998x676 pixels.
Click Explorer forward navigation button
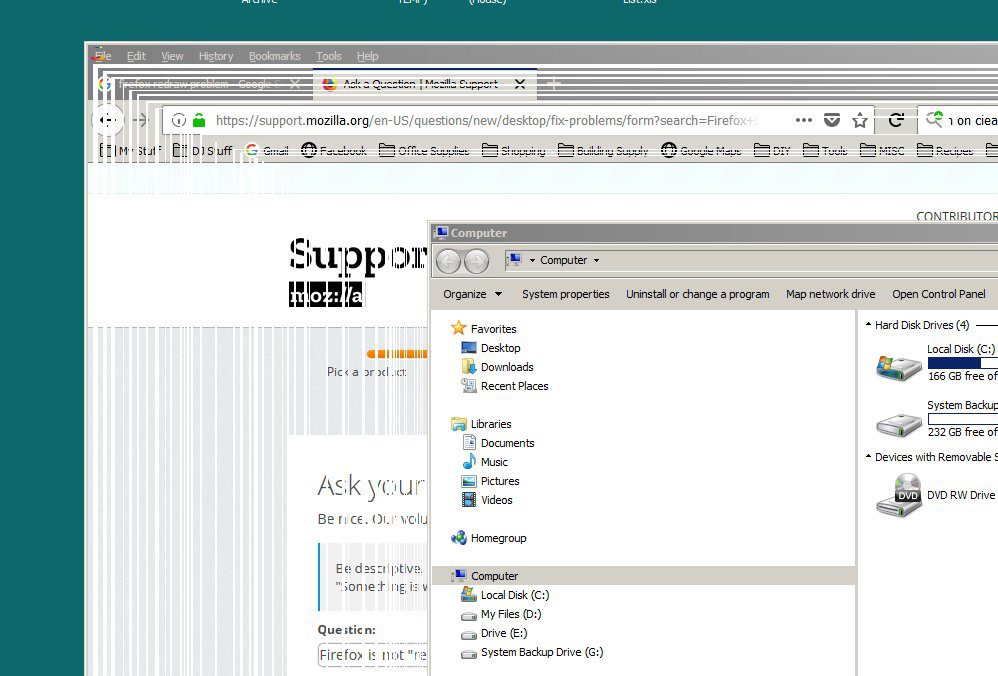(x=477, y=261)
